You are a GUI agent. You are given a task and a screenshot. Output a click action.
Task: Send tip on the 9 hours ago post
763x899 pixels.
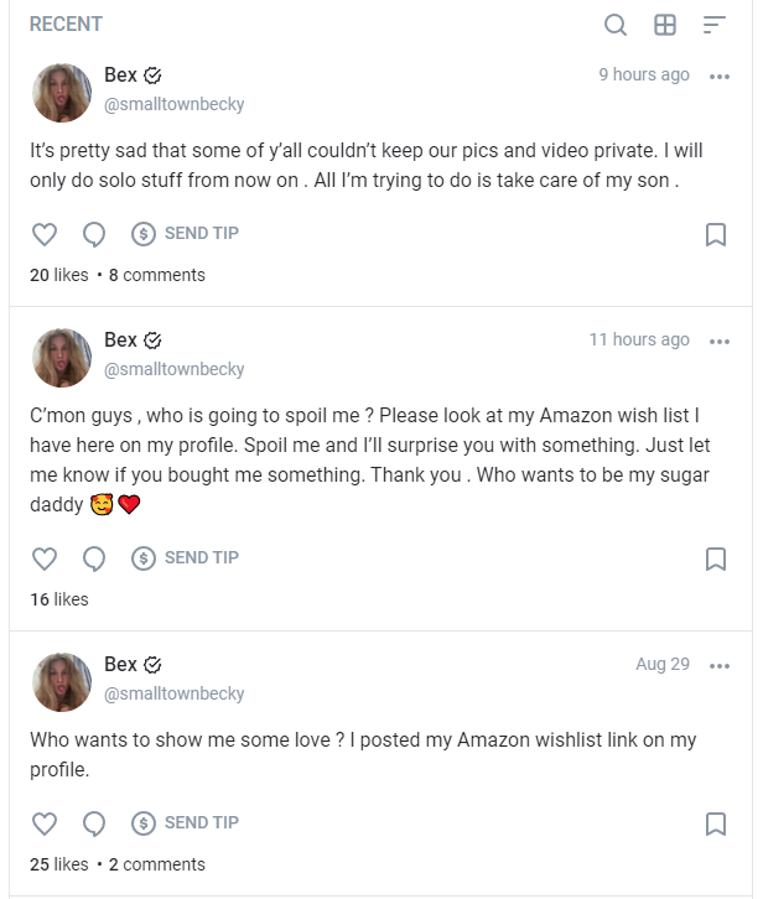186,234
